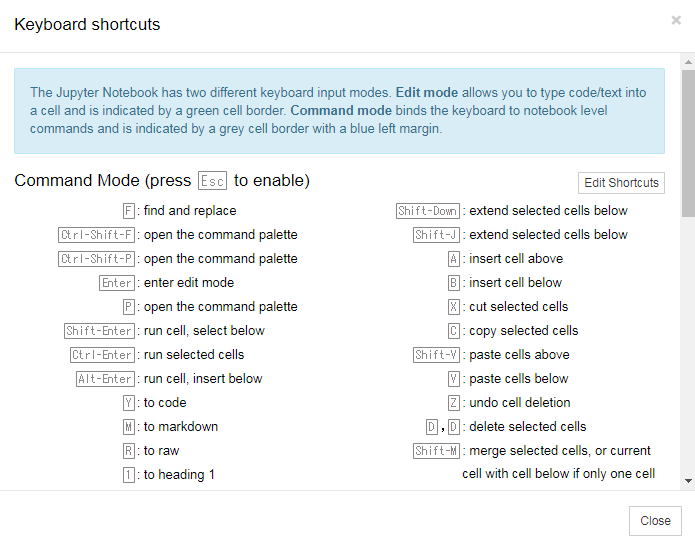Image resolution: width=695 pixels, height=542 pixels.
Task: Dismiss the dialog with the top X icon
Action: click(x=676, y=20)
